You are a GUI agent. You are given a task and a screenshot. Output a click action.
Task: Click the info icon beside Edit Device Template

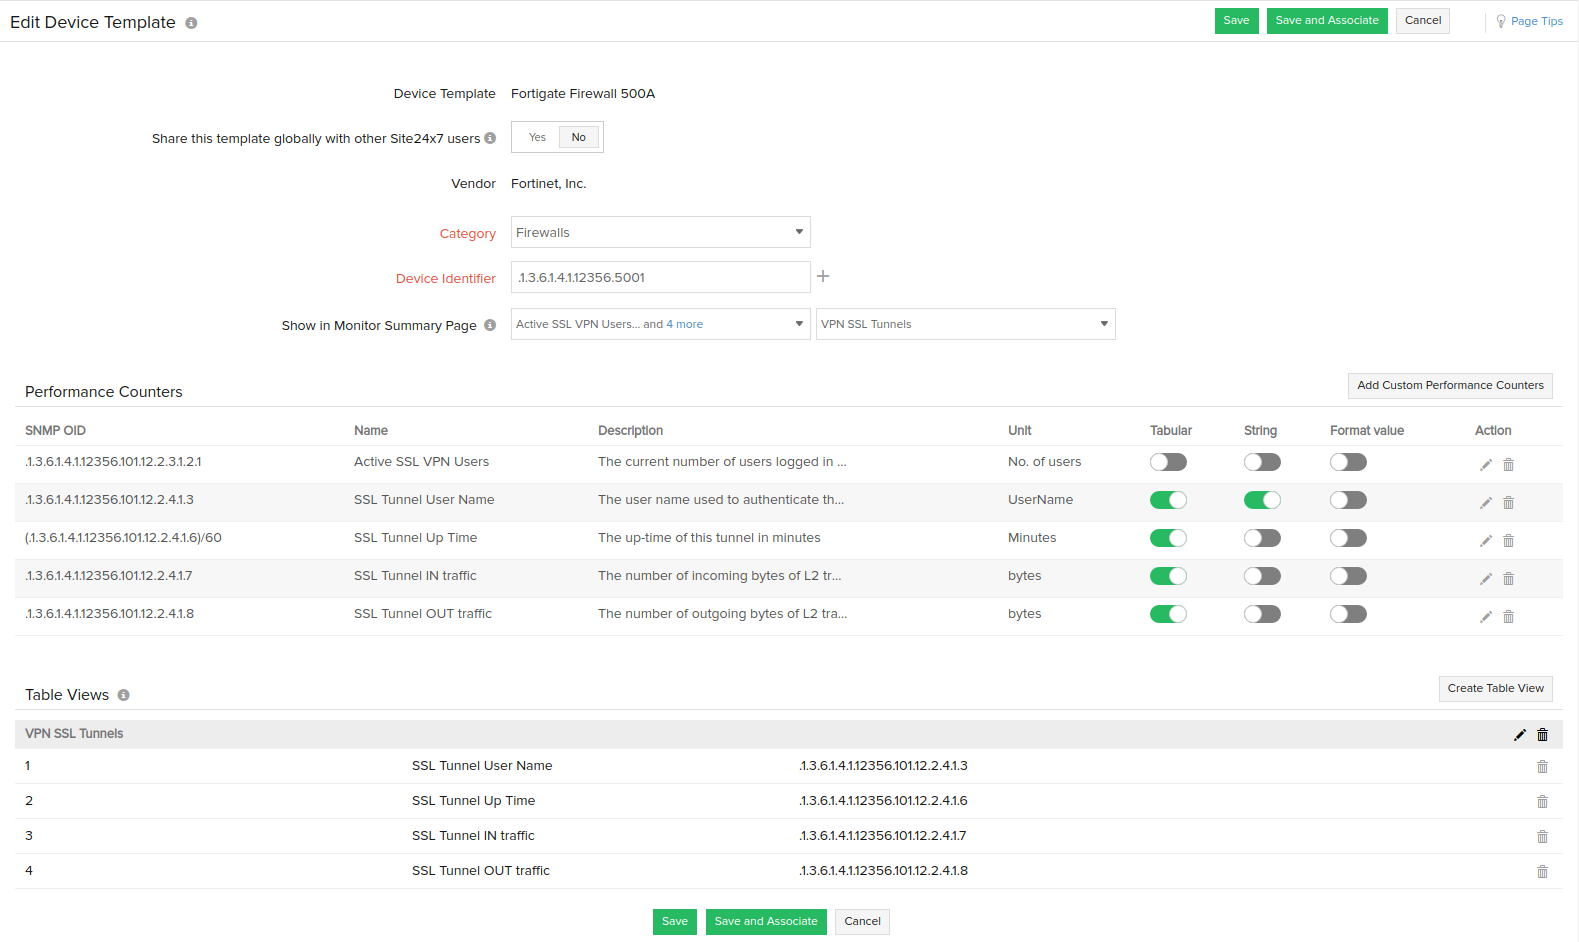coord(191,23)
